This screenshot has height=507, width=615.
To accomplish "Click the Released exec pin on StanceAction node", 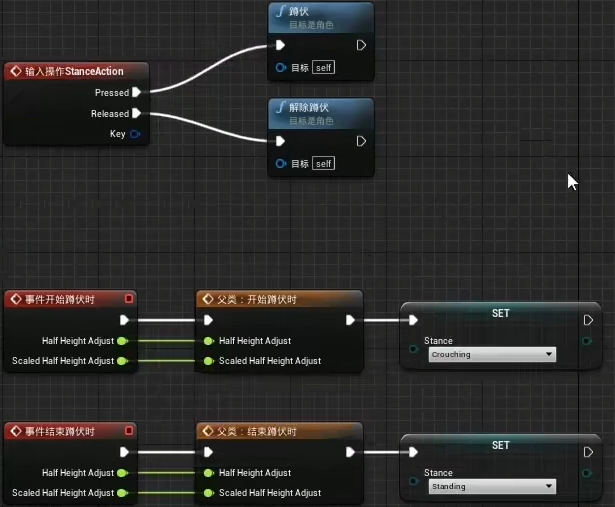I will pos(136,113).
